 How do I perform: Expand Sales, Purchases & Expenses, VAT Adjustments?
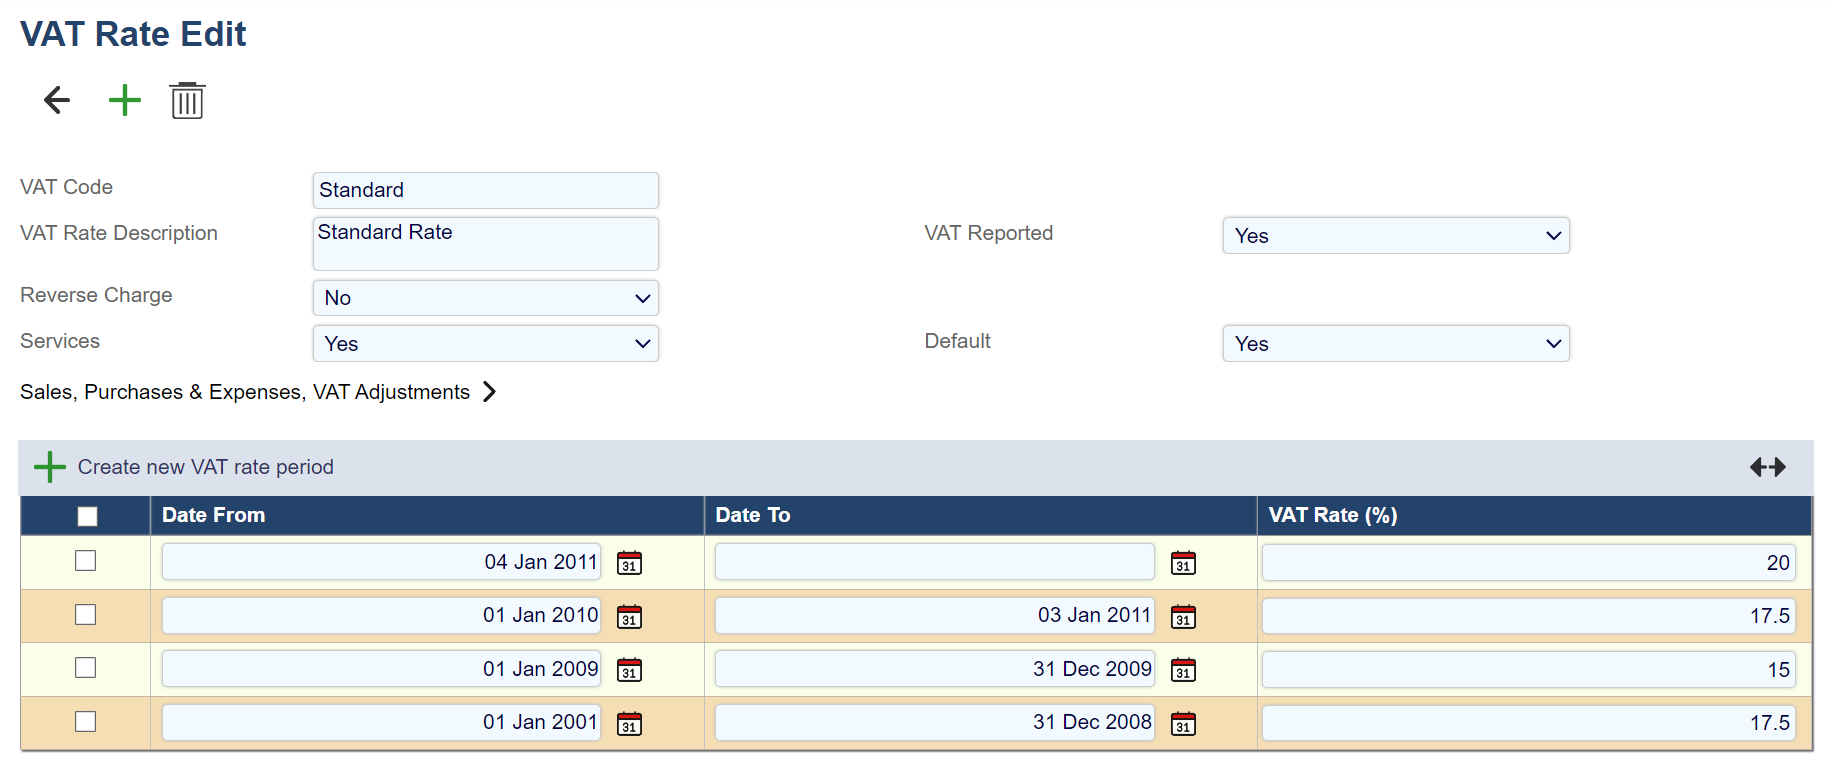click(x=258, y=392)
